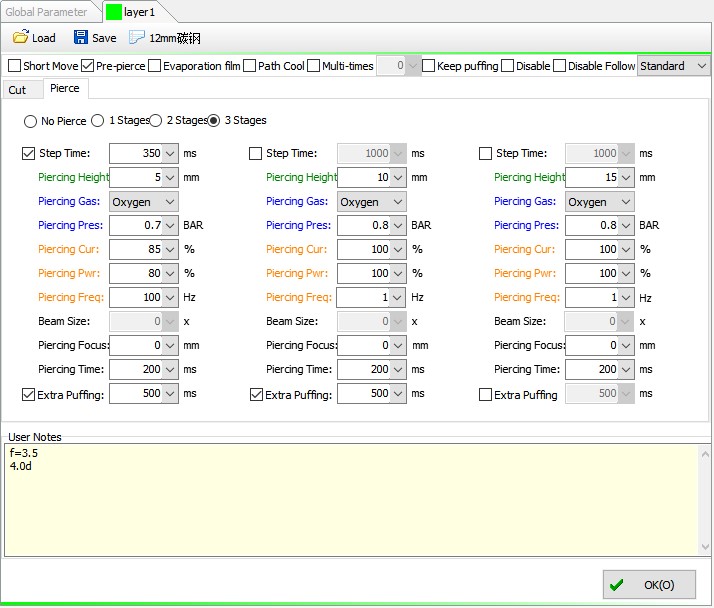Click the Save button
The width and height of the screenshot is (714, 608).
coord(95,37)
